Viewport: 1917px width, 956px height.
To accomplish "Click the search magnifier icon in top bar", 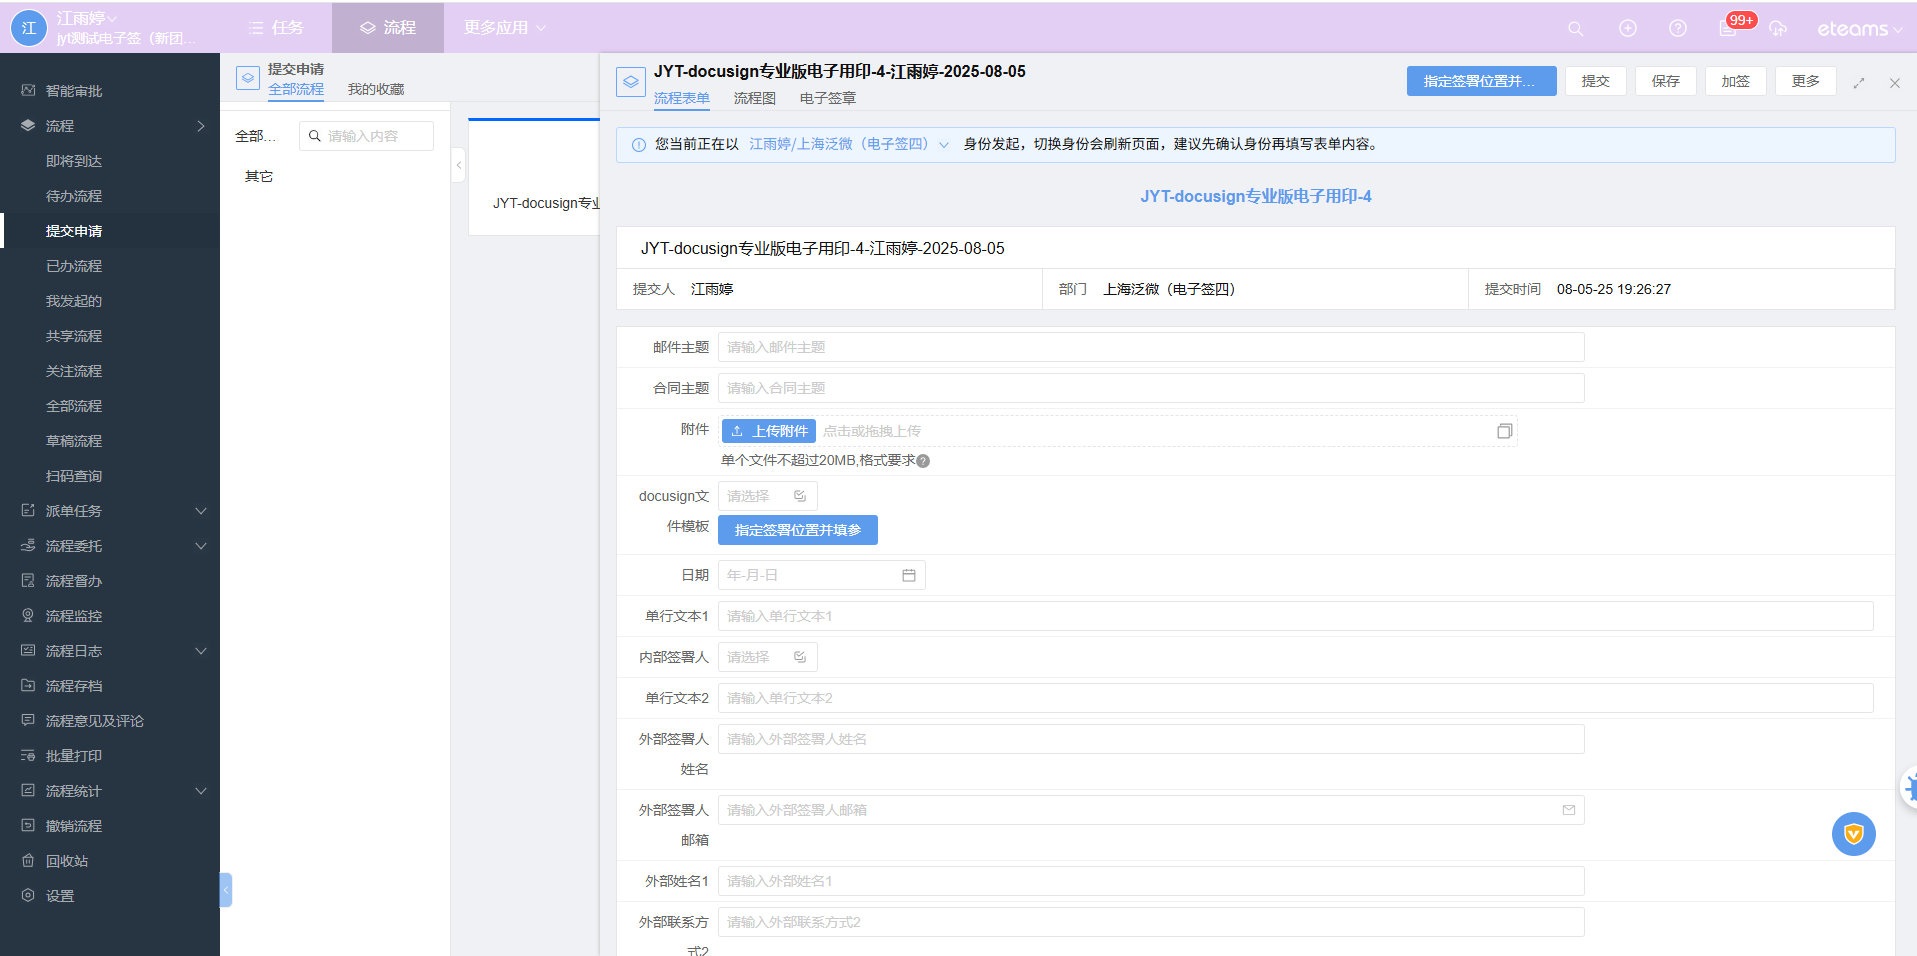I will (1575, 29).
